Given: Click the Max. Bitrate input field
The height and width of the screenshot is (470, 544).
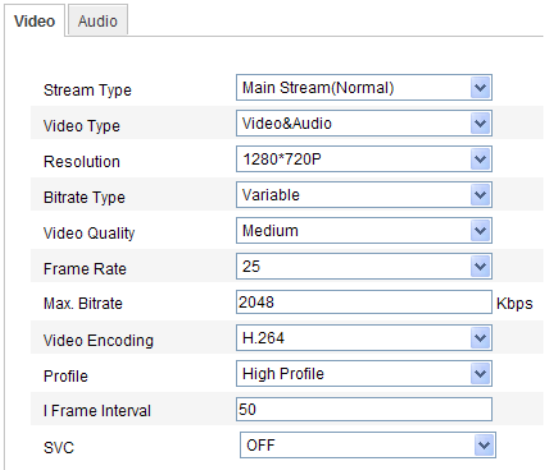Looking at the screenshot, I should (x=364, y=302).
